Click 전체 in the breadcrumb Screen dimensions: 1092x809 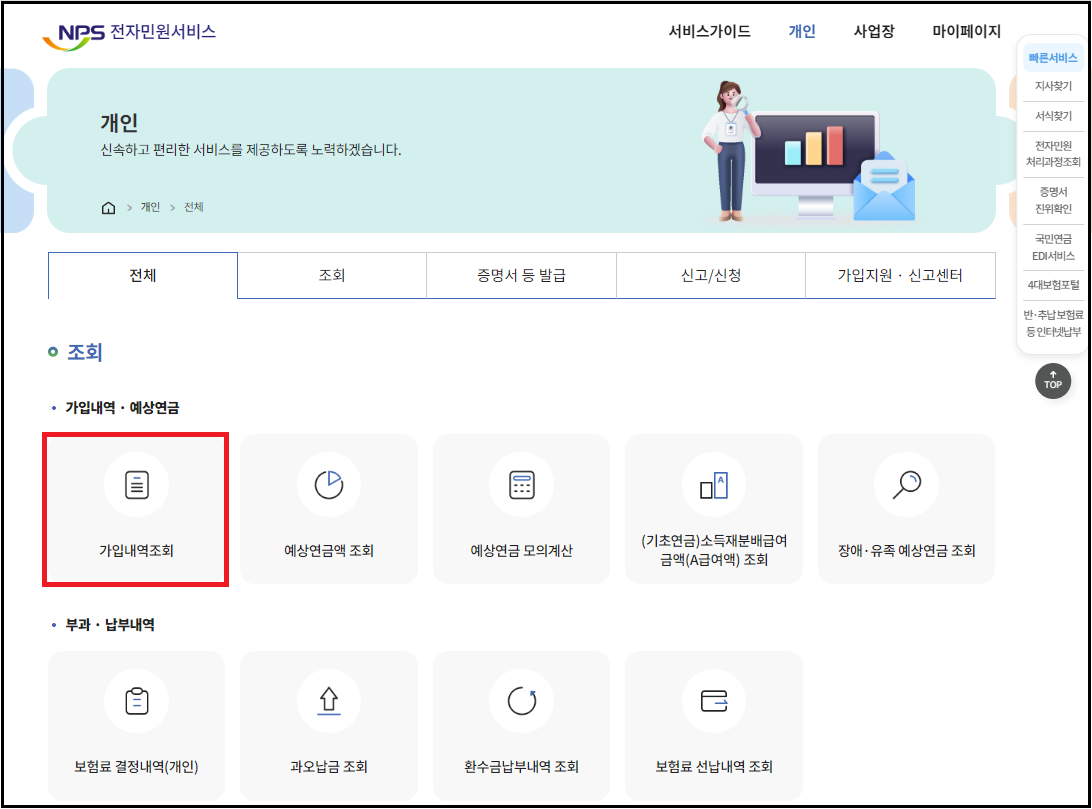(194, 207)
